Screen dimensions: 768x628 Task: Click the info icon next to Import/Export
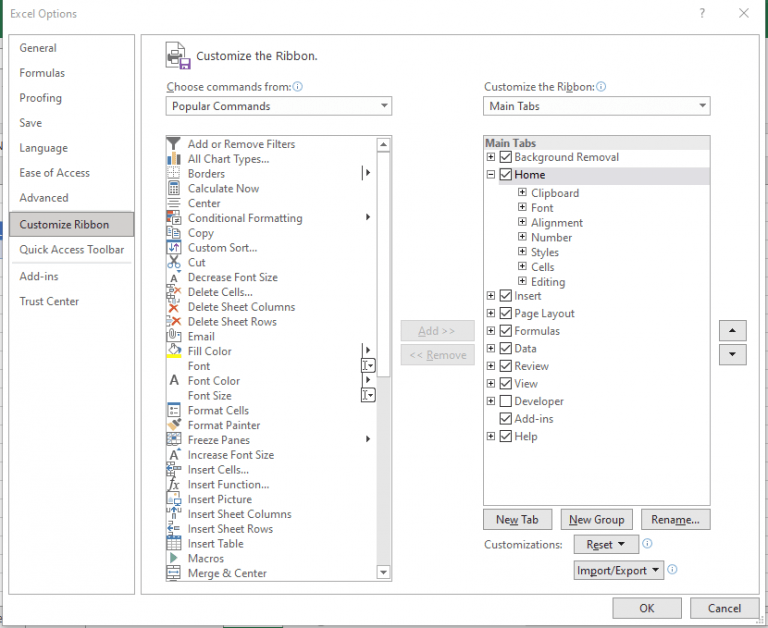[672, 569]
